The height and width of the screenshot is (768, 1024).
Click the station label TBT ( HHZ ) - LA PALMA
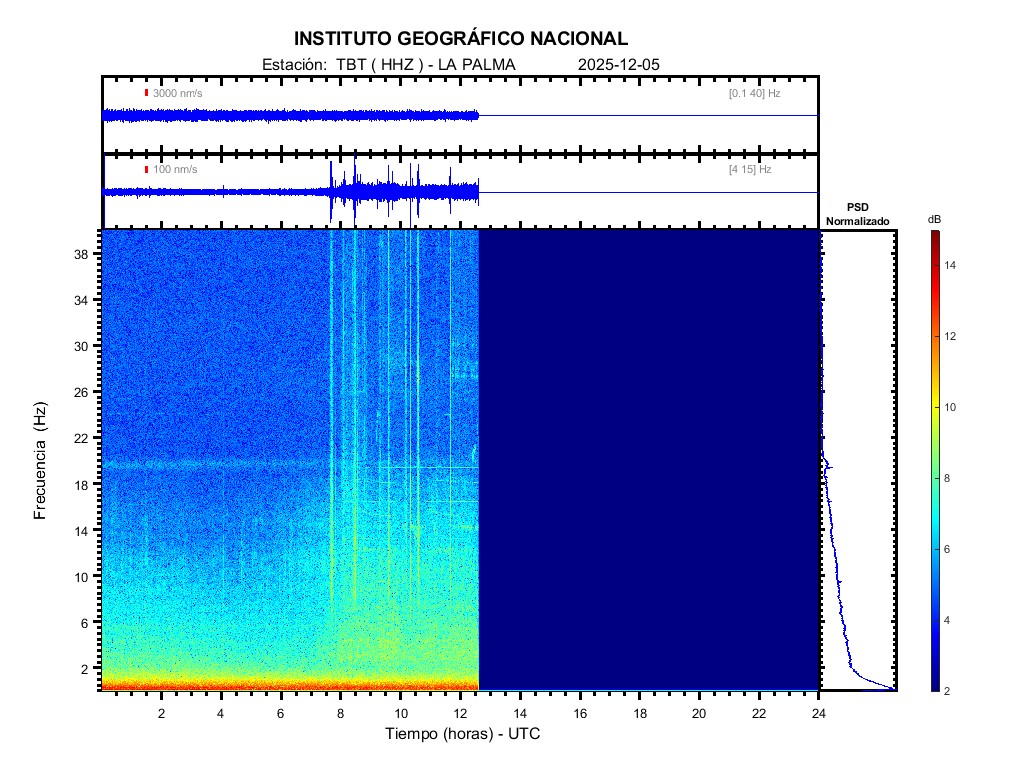coord(388,65)
